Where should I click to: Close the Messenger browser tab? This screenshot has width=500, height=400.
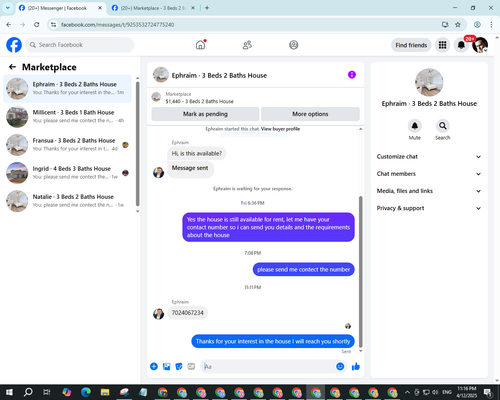100,8
